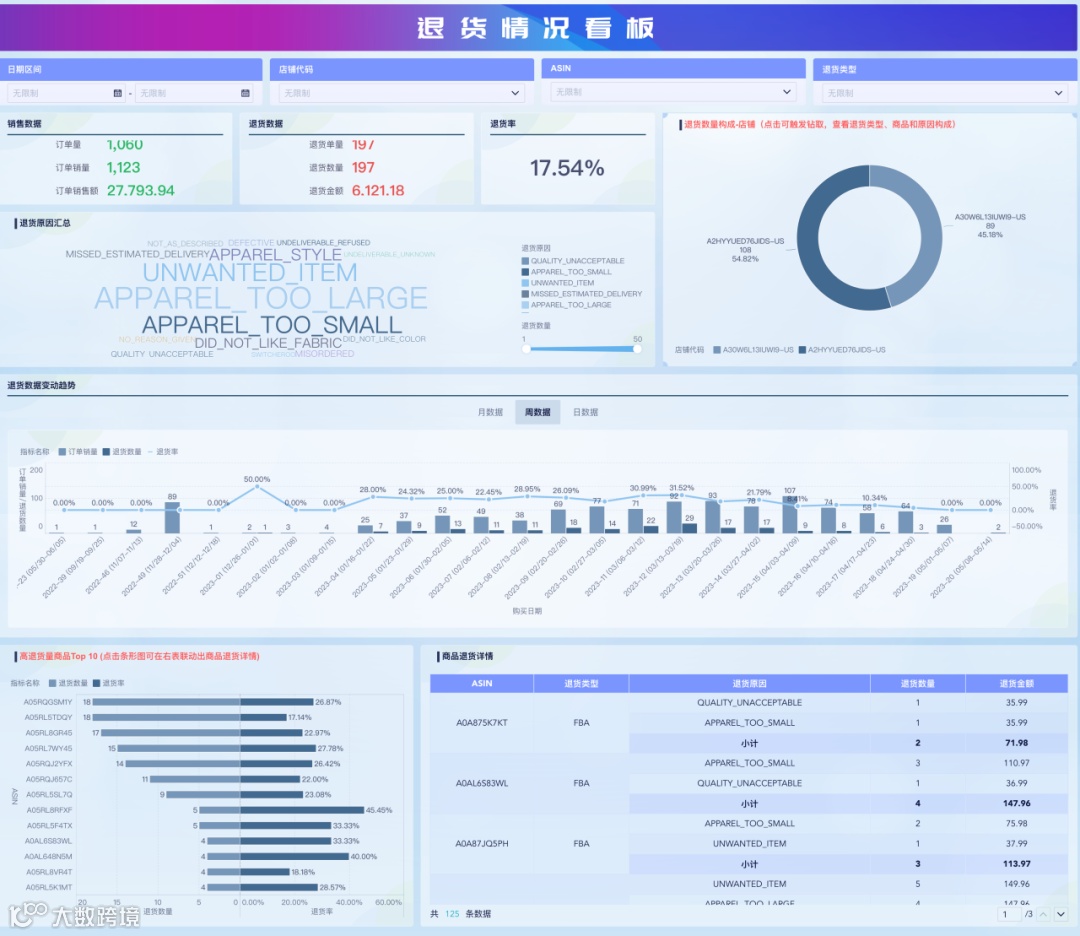The image size is (1080, 936).
Task: Click DID_NOT_LIKE_FABRIC in the word cloud
Action: [x=268, y=343]
